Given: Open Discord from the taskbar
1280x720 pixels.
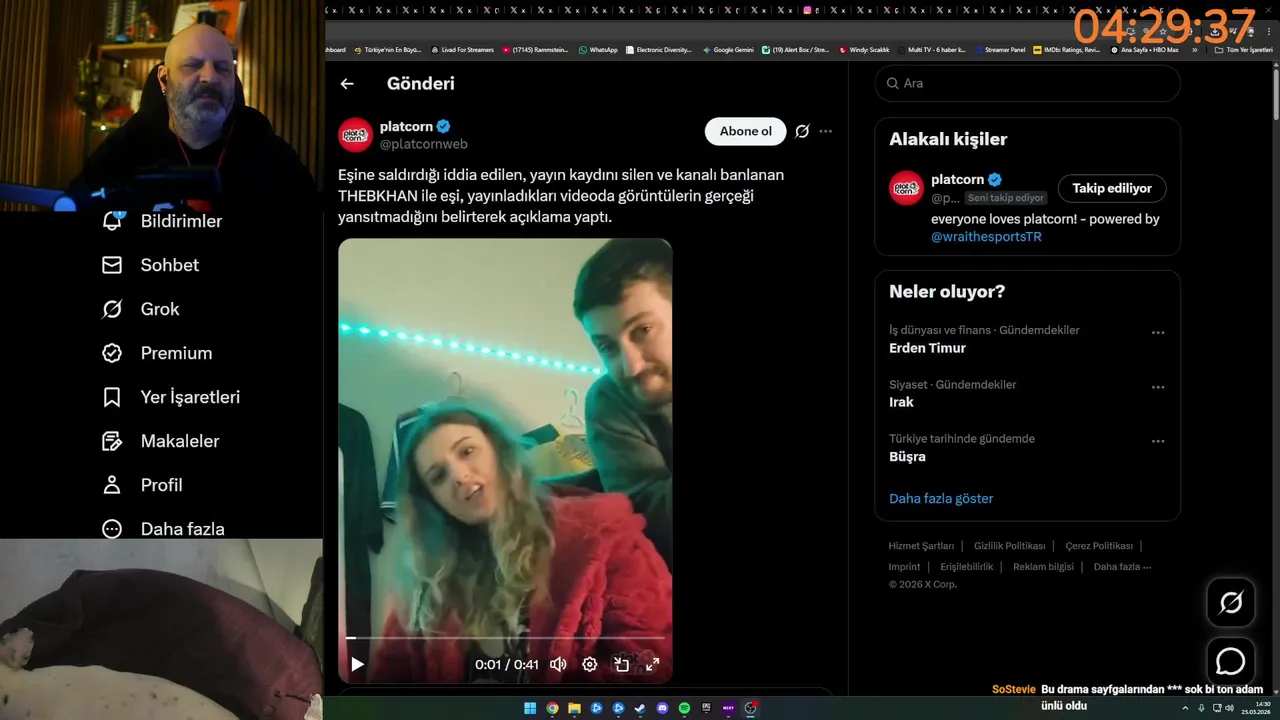Looking at the screenshot, I should (662, 708).
